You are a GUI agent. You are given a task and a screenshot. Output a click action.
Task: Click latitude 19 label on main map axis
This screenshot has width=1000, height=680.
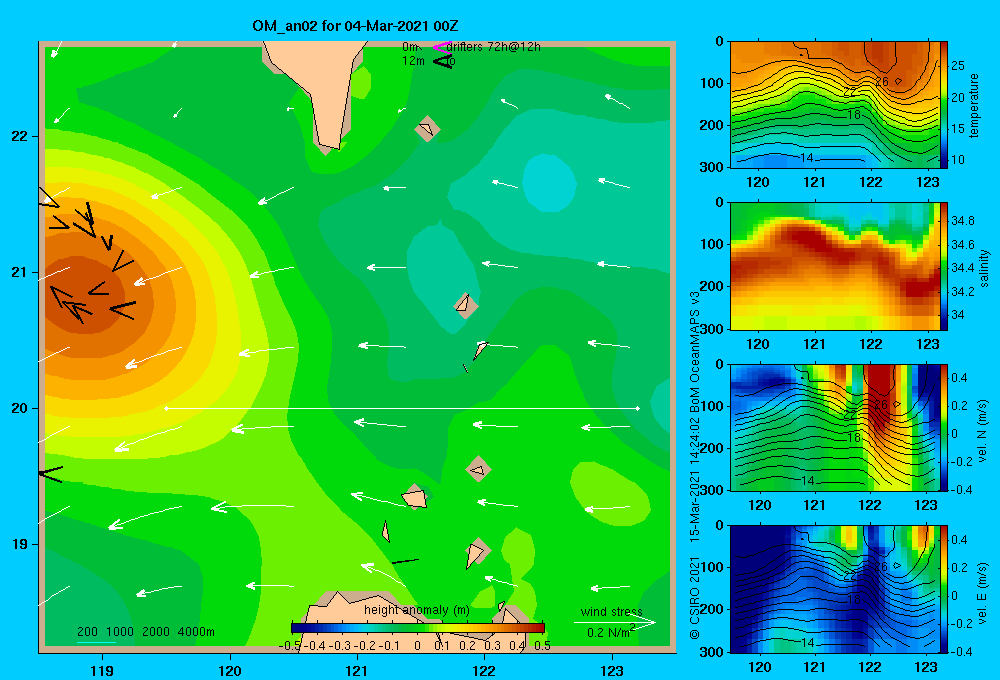tap(19, 544)
